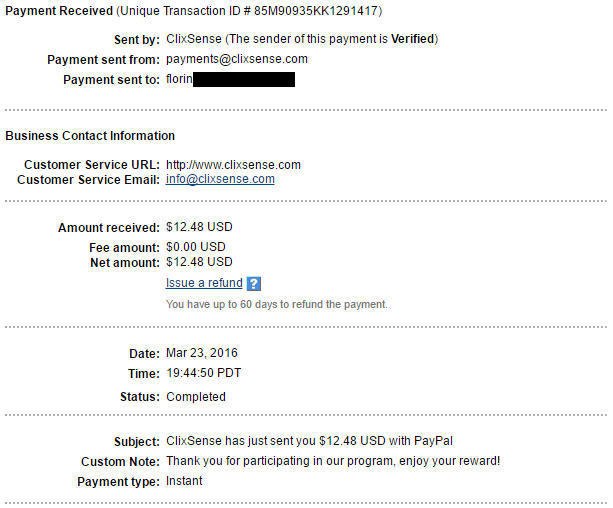Click the date Mar 23, 2016

point(202,353)
